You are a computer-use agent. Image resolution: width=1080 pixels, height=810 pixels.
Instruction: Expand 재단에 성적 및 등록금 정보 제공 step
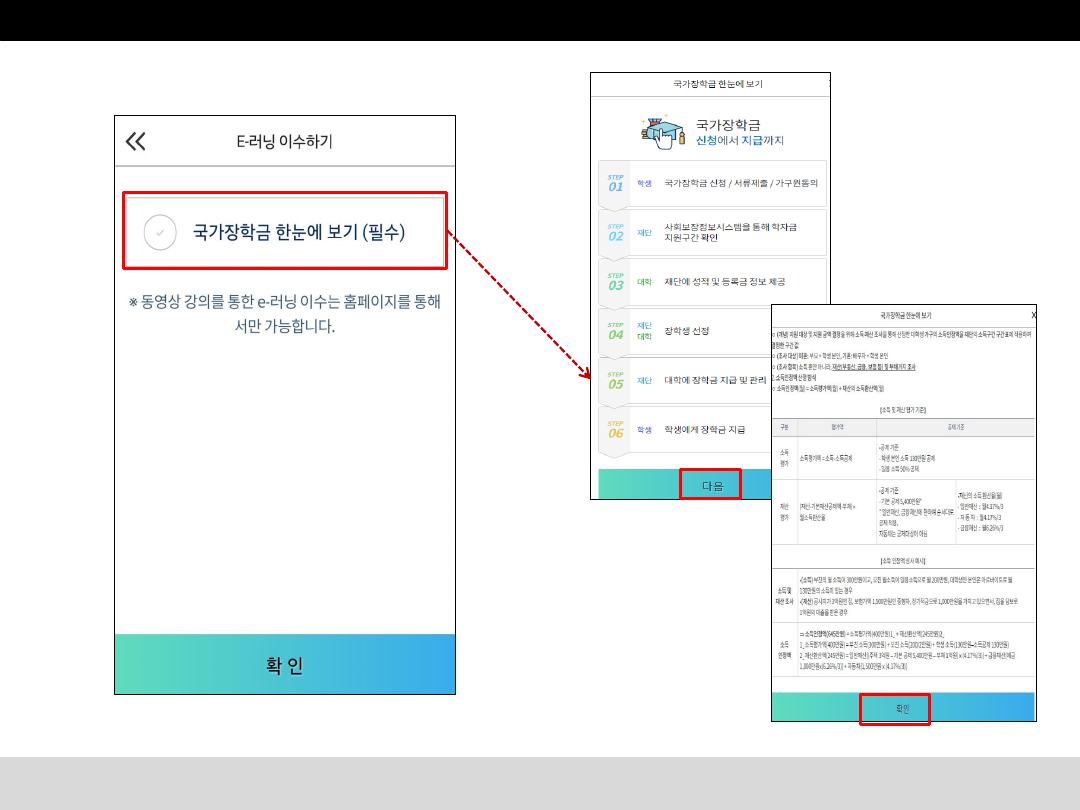tap(725, 282)
